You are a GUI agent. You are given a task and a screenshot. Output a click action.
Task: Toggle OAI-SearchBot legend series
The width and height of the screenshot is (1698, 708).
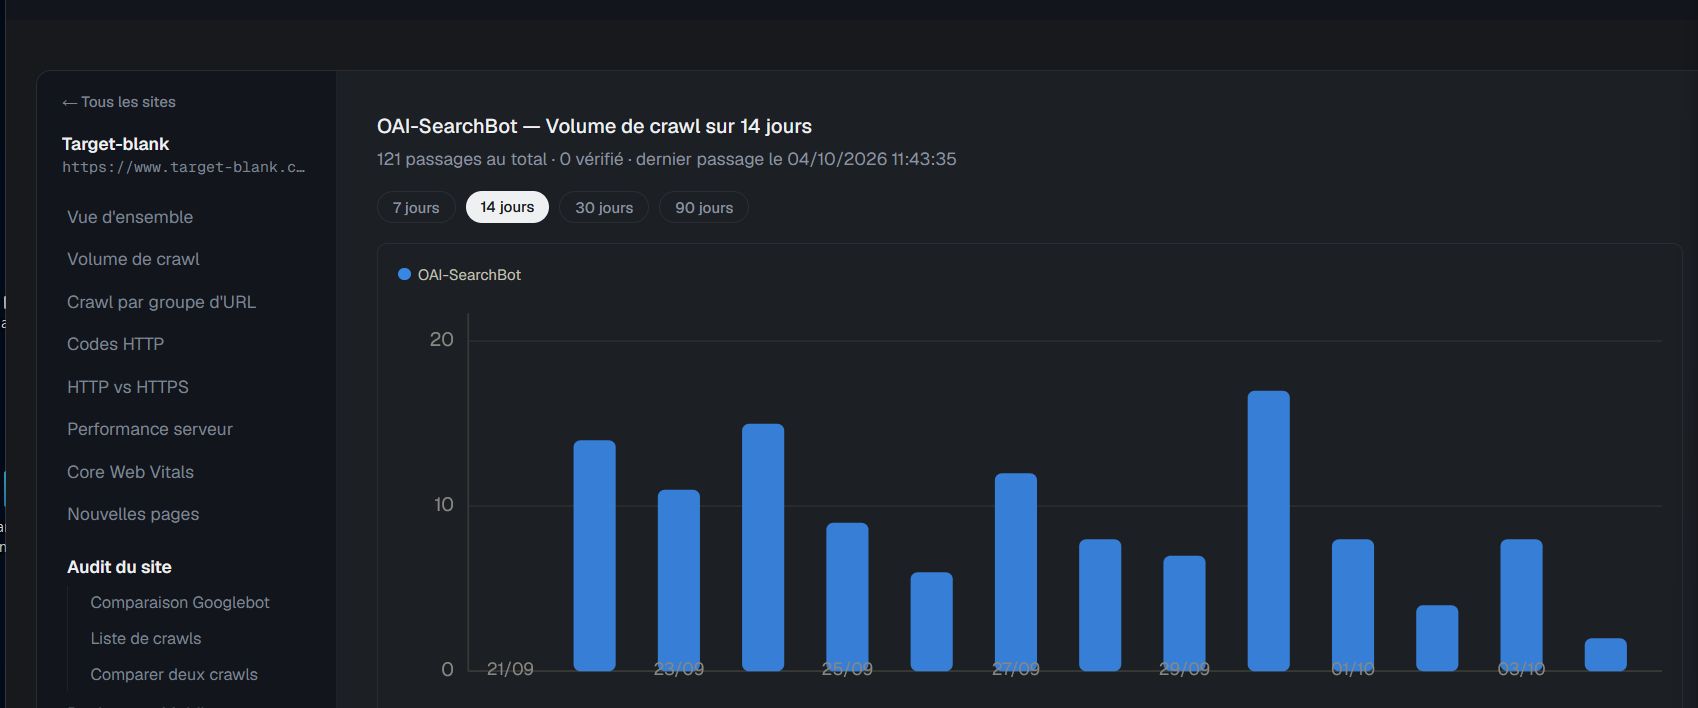click(460, 275)
